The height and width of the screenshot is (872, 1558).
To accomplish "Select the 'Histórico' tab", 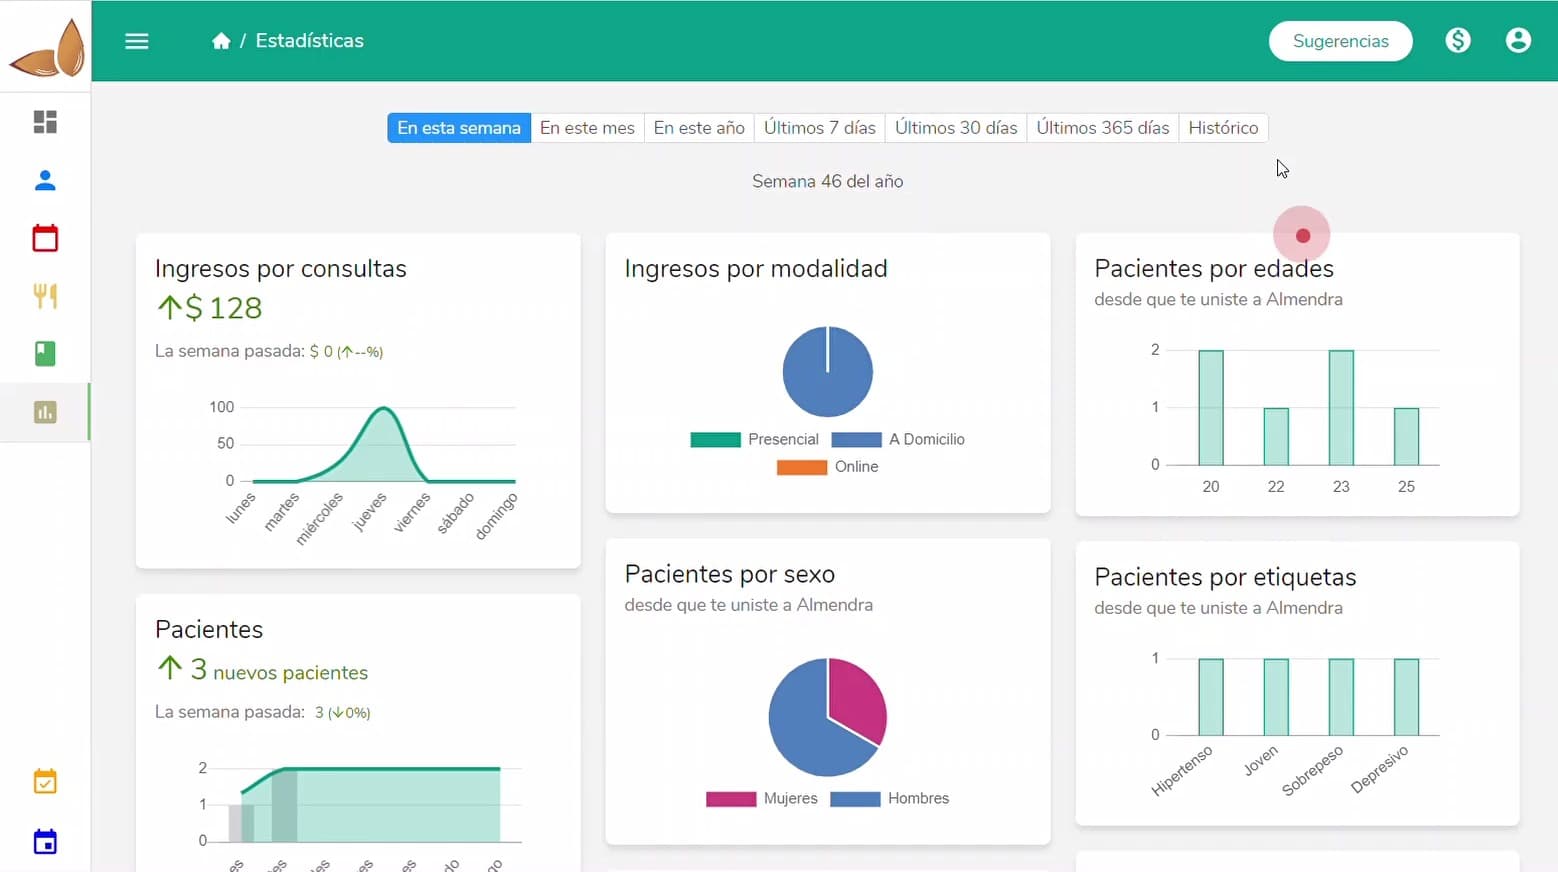I will click(1222, 128).
